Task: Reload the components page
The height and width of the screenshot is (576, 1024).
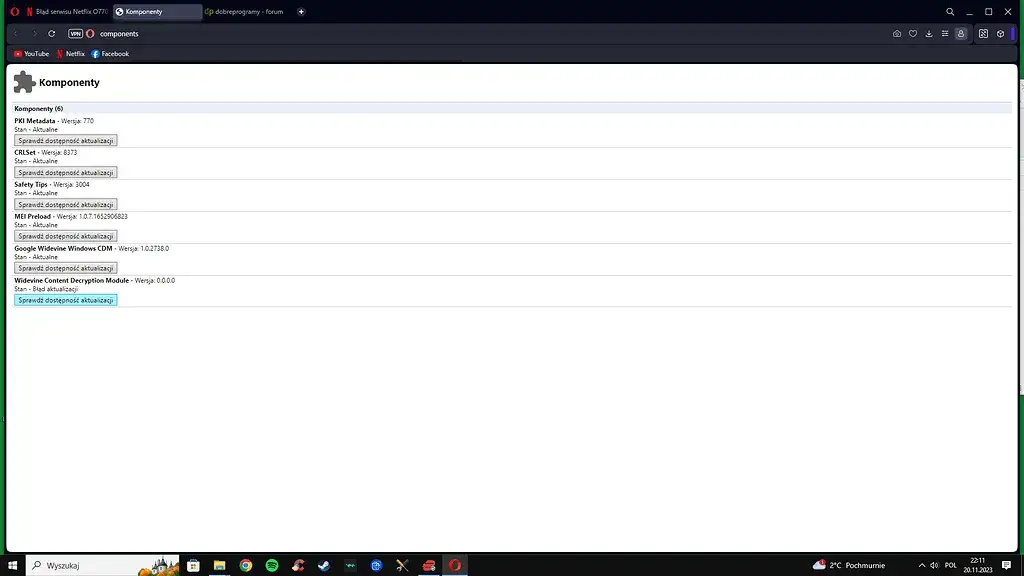Action: click(x=52, y=33)
